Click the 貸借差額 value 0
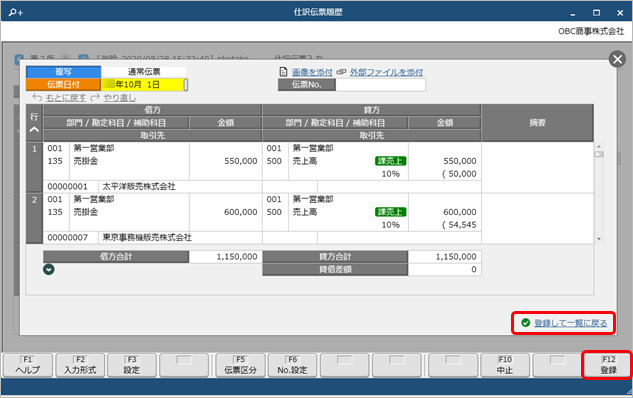The height and width of the screenshot is (398, 633). click(444, 270)
